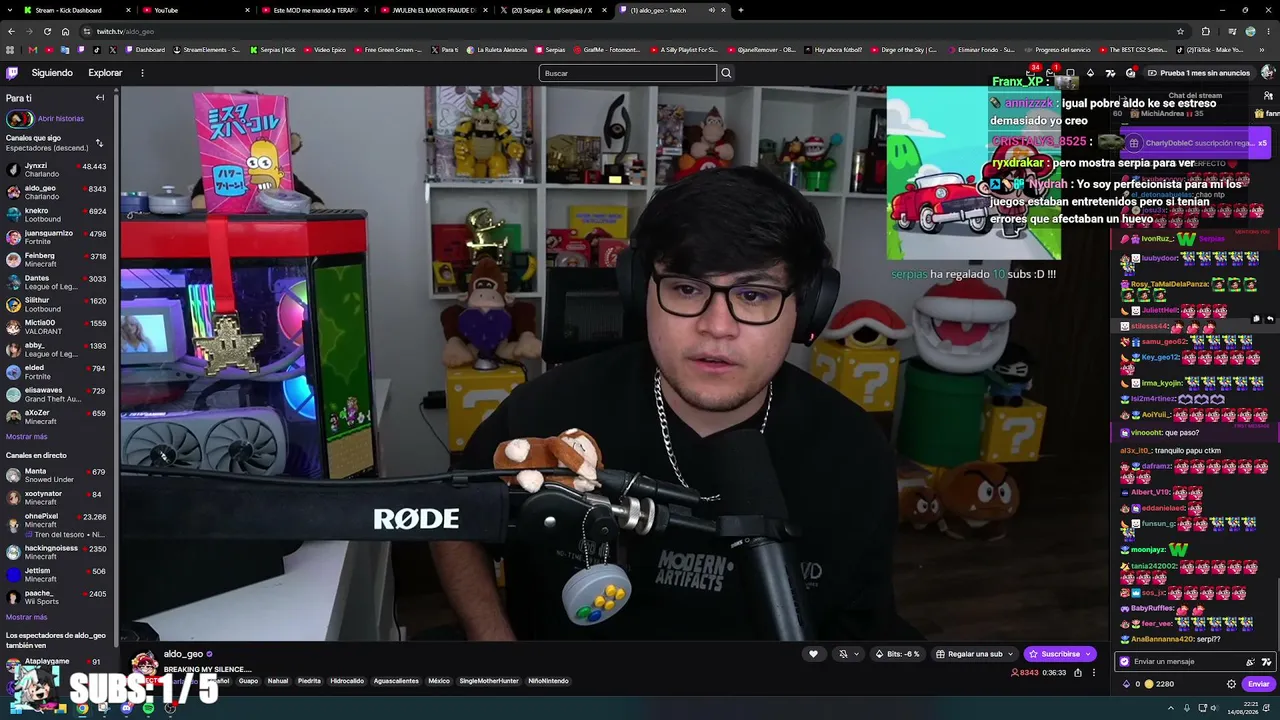This screenshot has height=720, width=1280.
Task: Go to the Siguiendo tab
Action: (52, 73)
